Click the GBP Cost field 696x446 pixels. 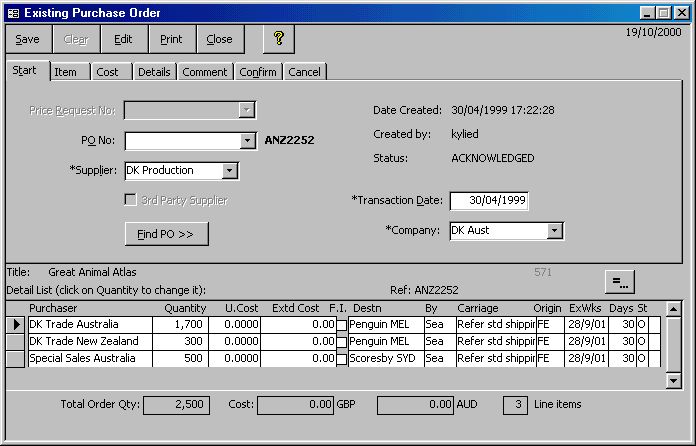click(295, 405)
